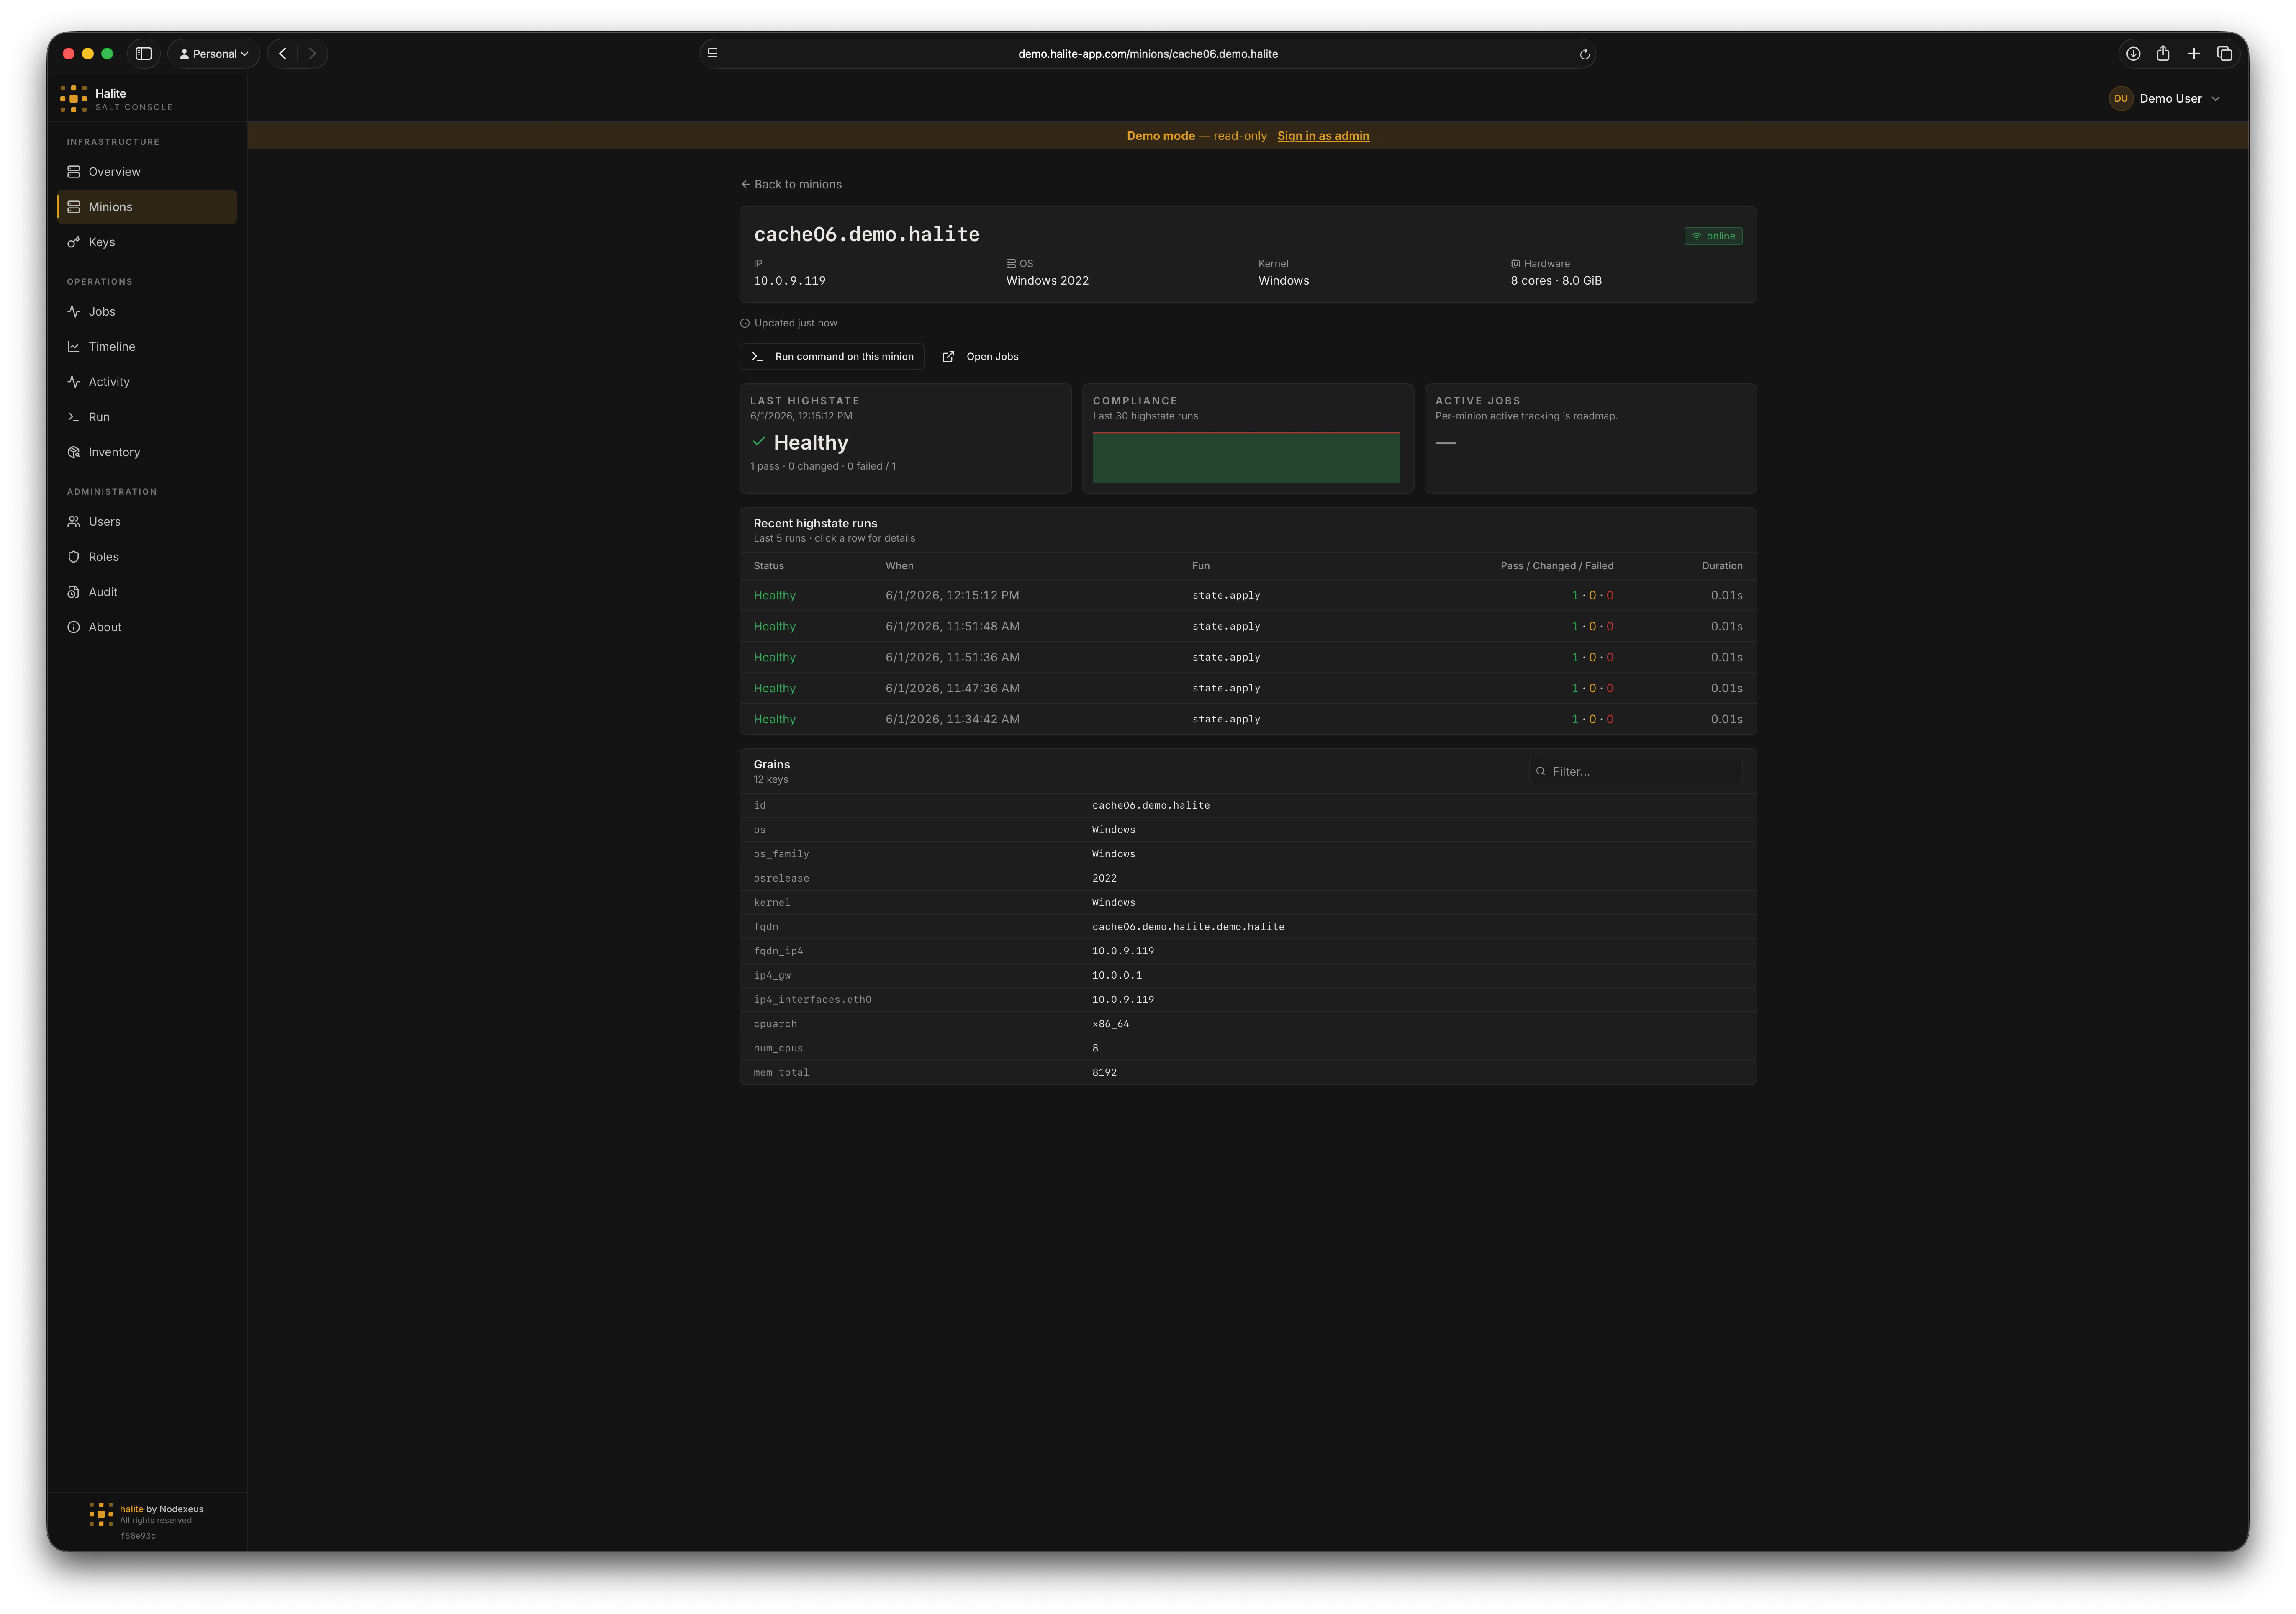Open Jobs for this minion
2296x1614 pixels.
[x=980, y=357]
